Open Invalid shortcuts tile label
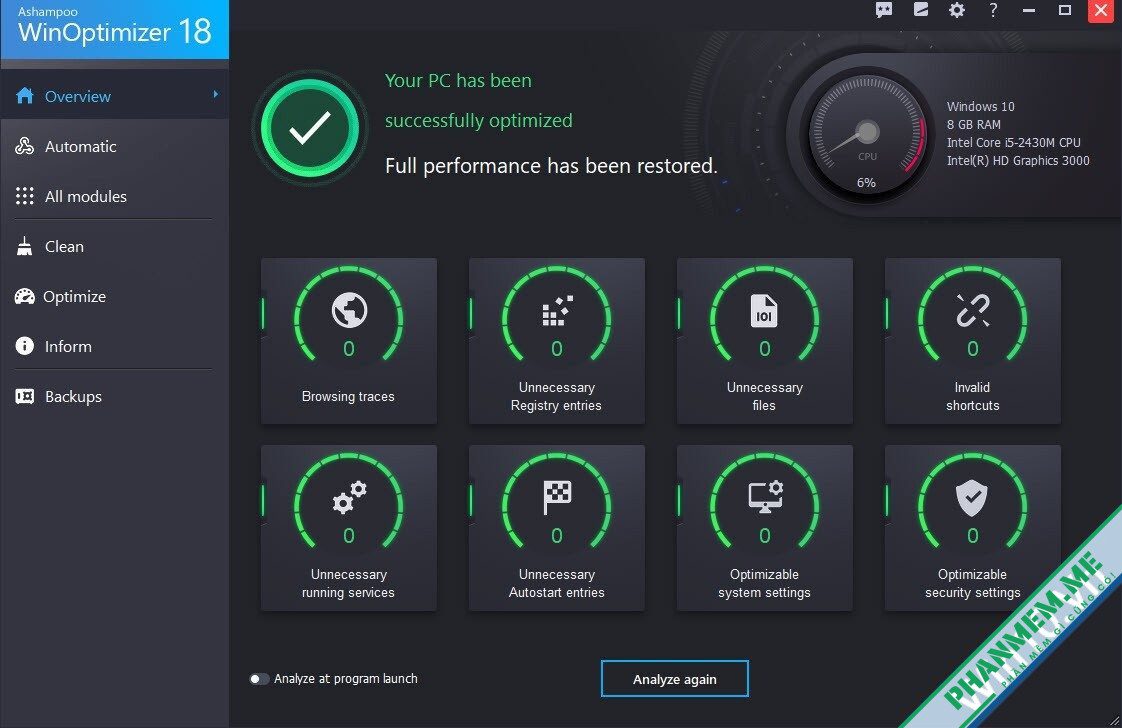The width and height of the screenshot is (1122, 728). 972,397
